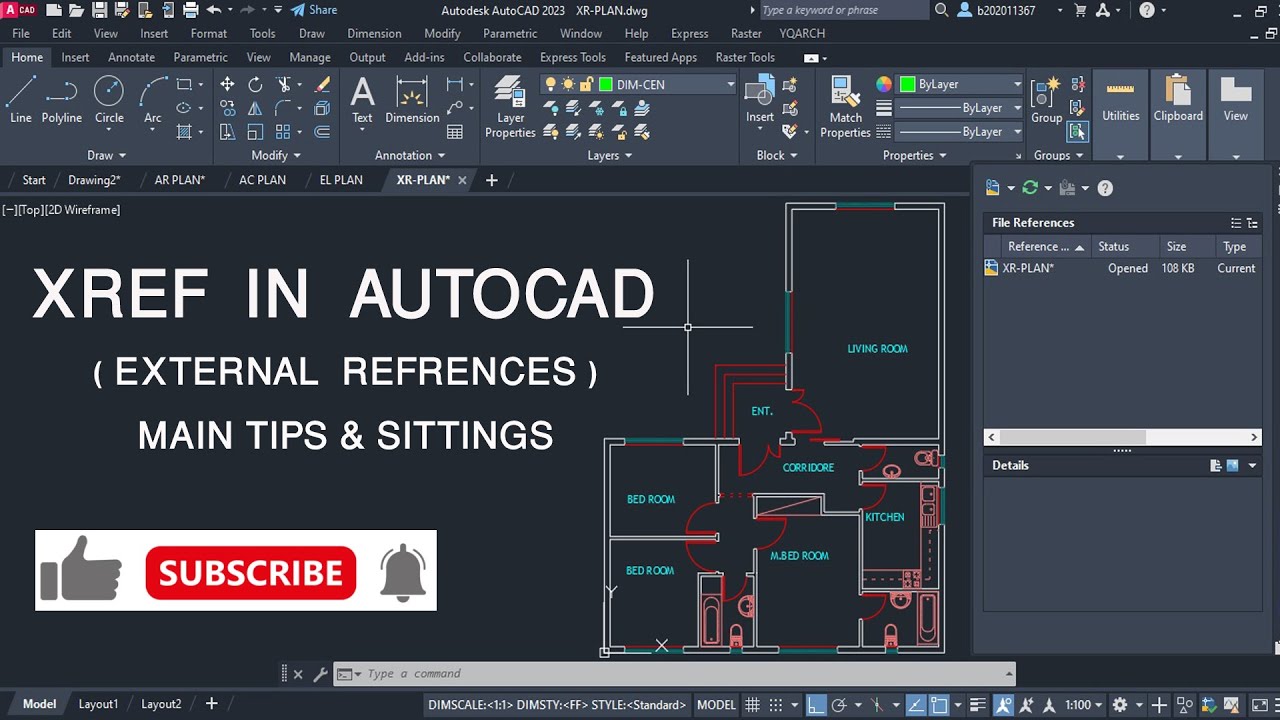
Task: Open help in External References palette
Action: coord(1105,188)
